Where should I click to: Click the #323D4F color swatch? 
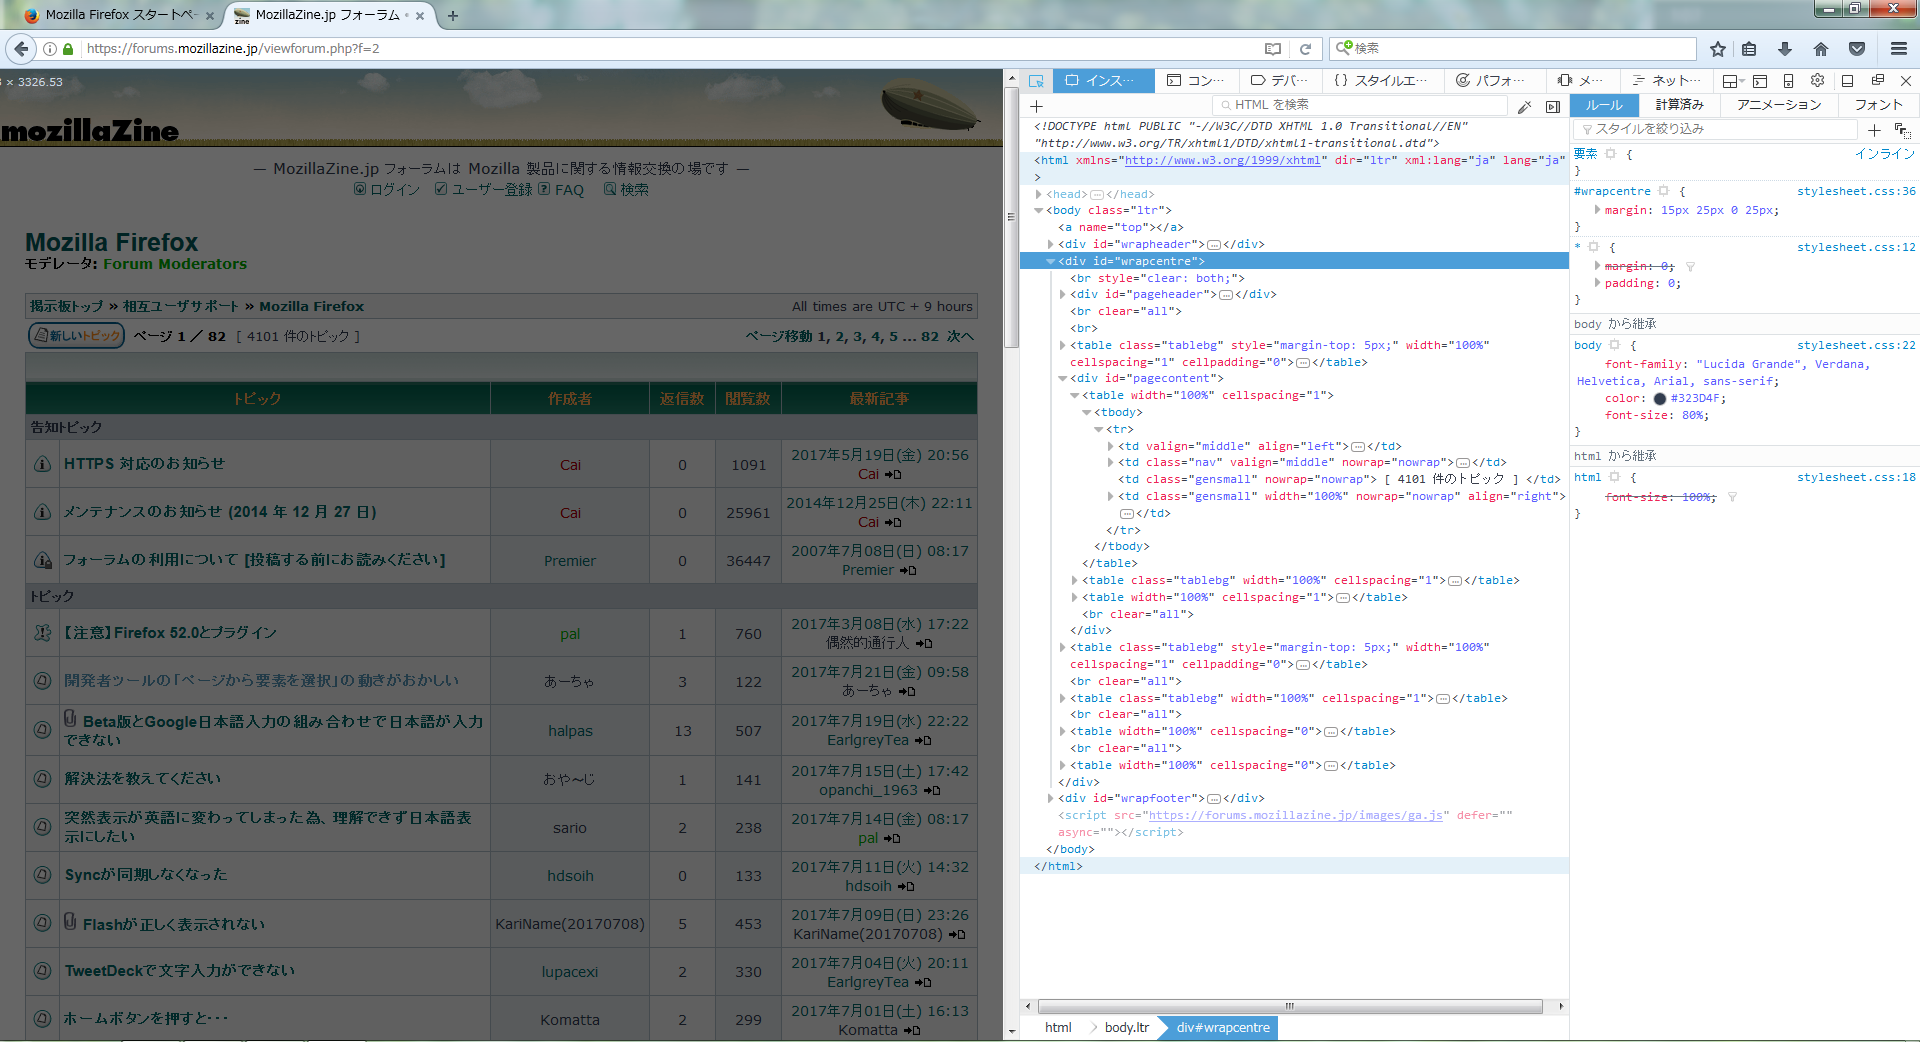(x=1660, y=398)
